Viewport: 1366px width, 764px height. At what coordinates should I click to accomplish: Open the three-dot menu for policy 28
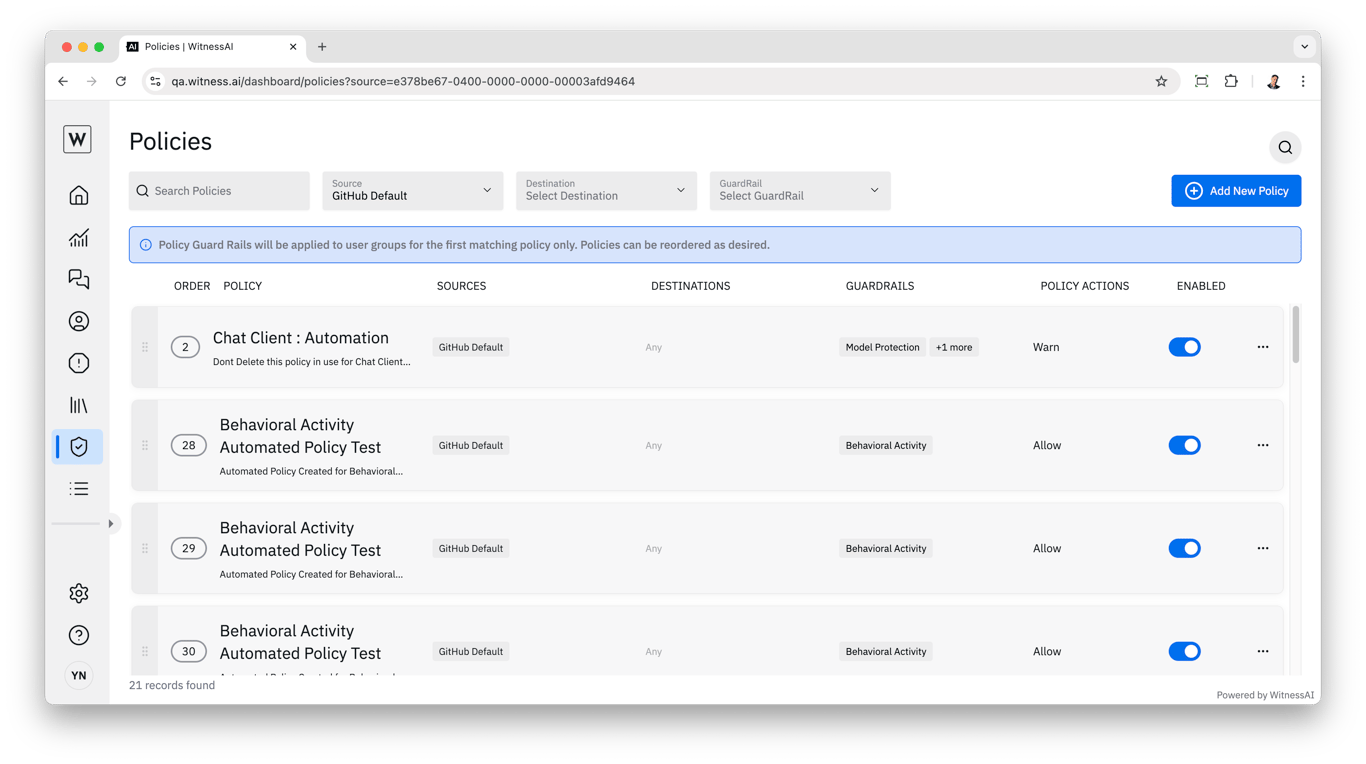[1263, 445]
